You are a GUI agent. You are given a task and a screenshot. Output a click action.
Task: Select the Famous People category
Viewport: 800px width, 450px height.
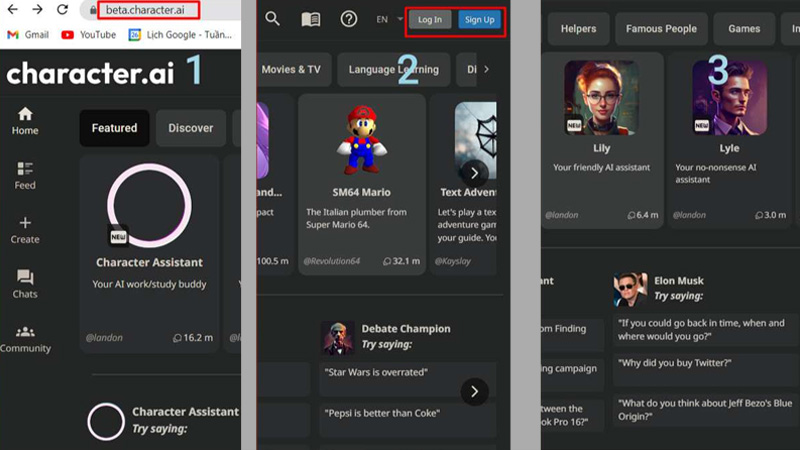tap(661, 29)
